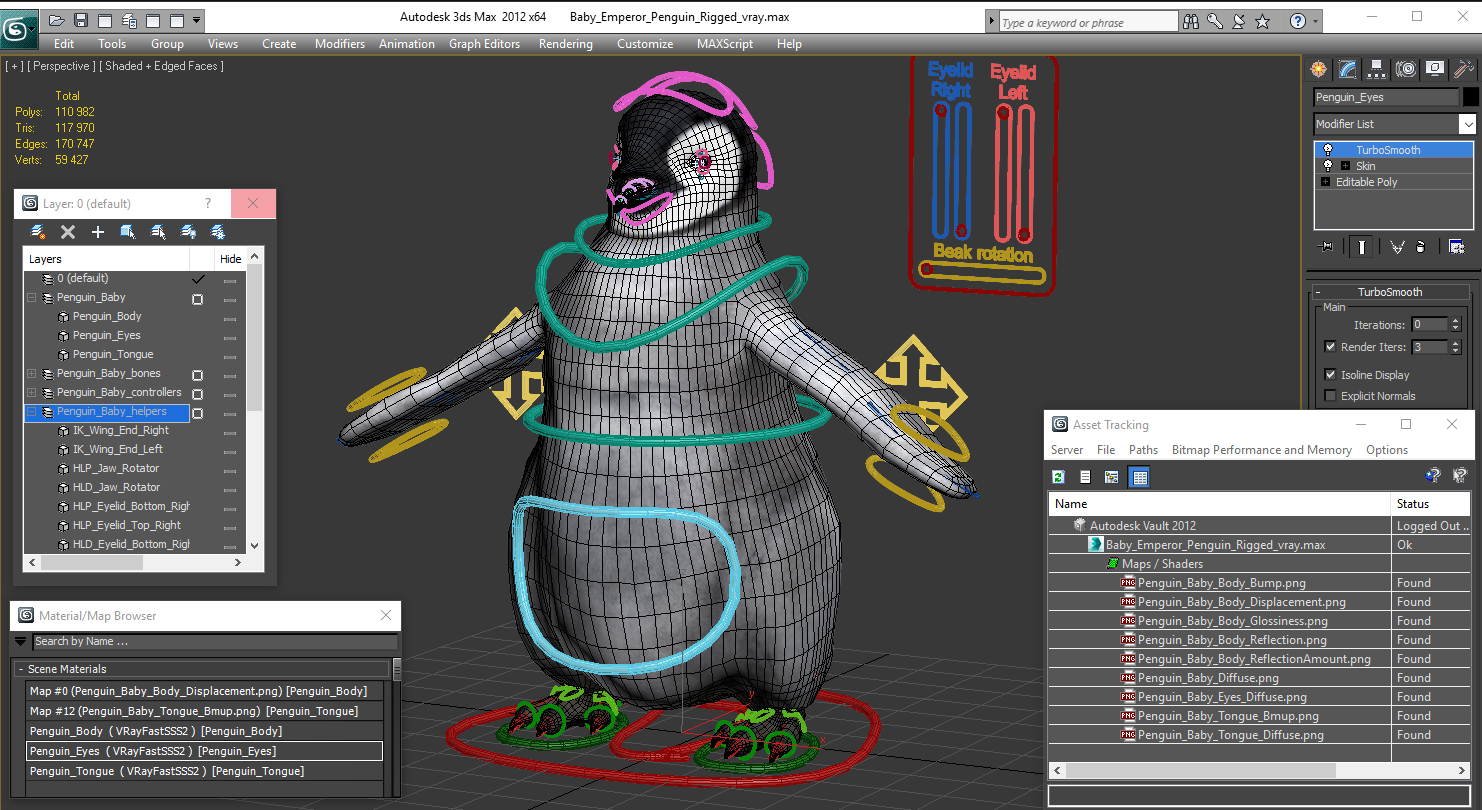Toggle the Explicit Normals checkbox
Screen dimensions: 1482x810
(1330, 396)
